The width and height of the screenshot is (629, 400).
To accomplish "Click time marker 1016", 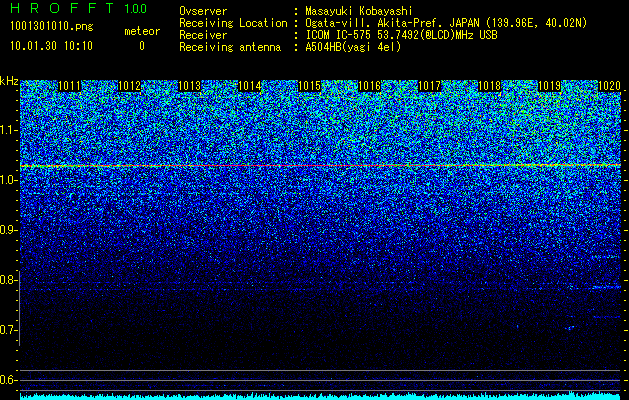I will 369,86.
